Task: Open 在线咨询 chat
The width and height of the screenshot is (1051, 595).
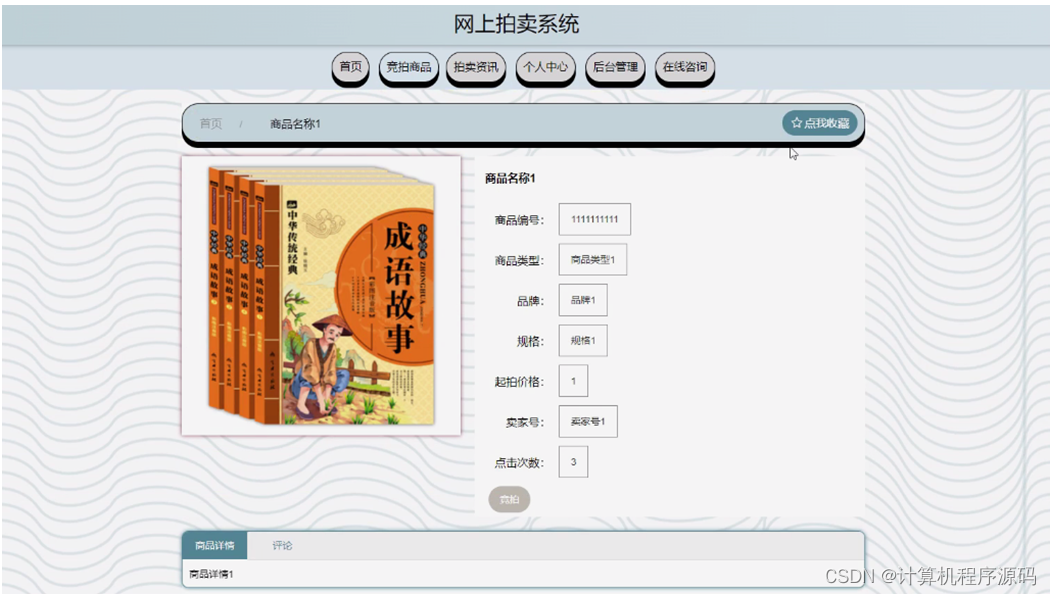Action: click(x=685, y=67)
